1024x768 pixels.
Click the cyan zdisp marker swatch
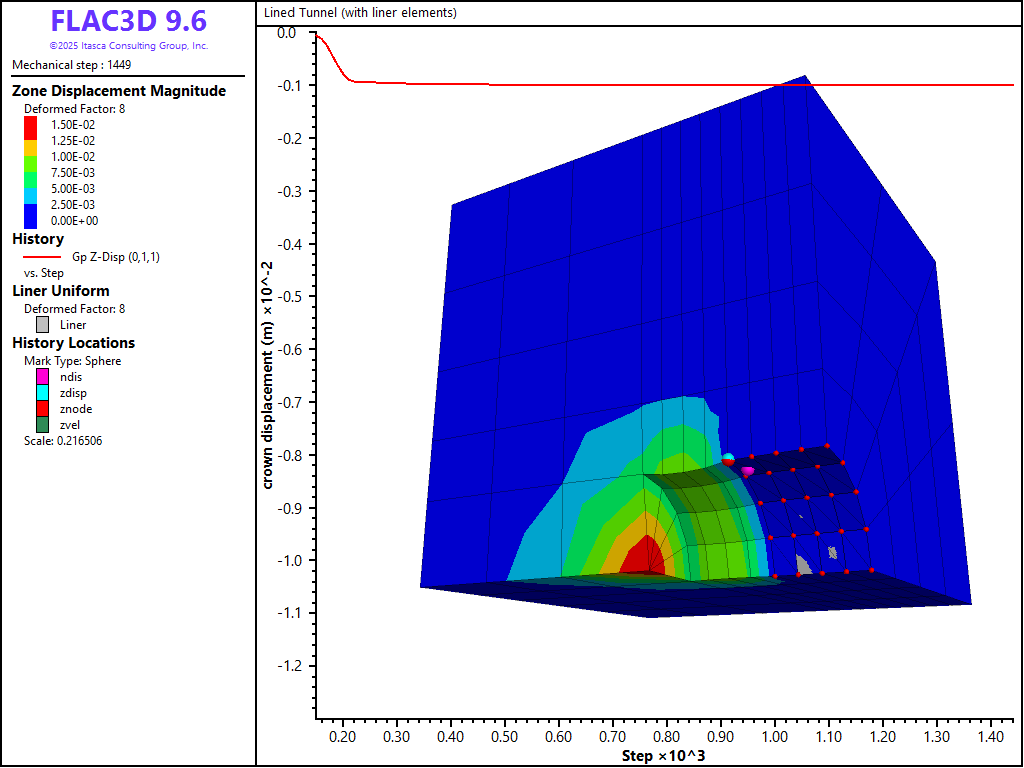tap(42, 393)
